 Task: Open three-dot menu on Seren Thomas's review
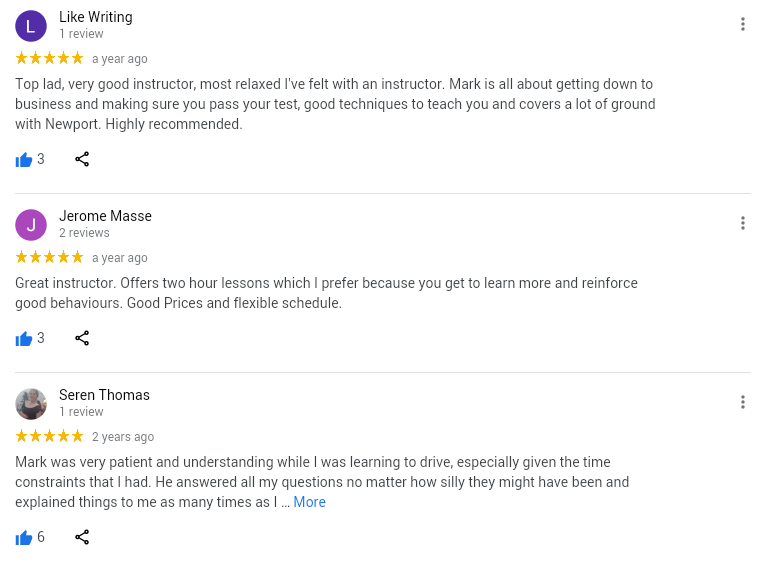tap(742, 402)
